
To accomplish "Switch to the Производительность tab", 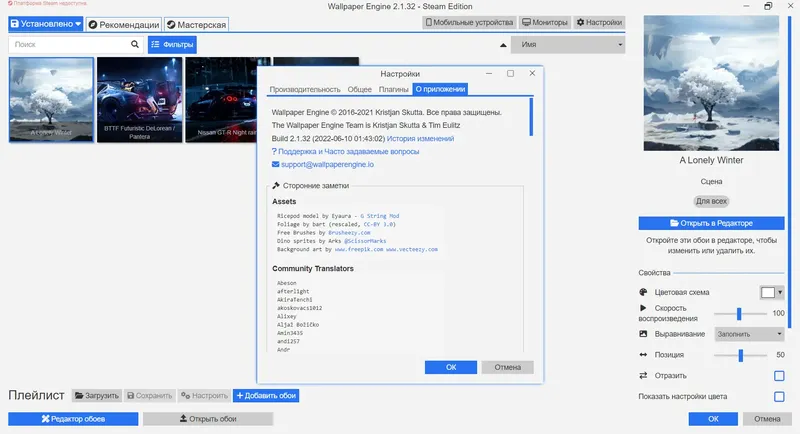I will [305, 89].
